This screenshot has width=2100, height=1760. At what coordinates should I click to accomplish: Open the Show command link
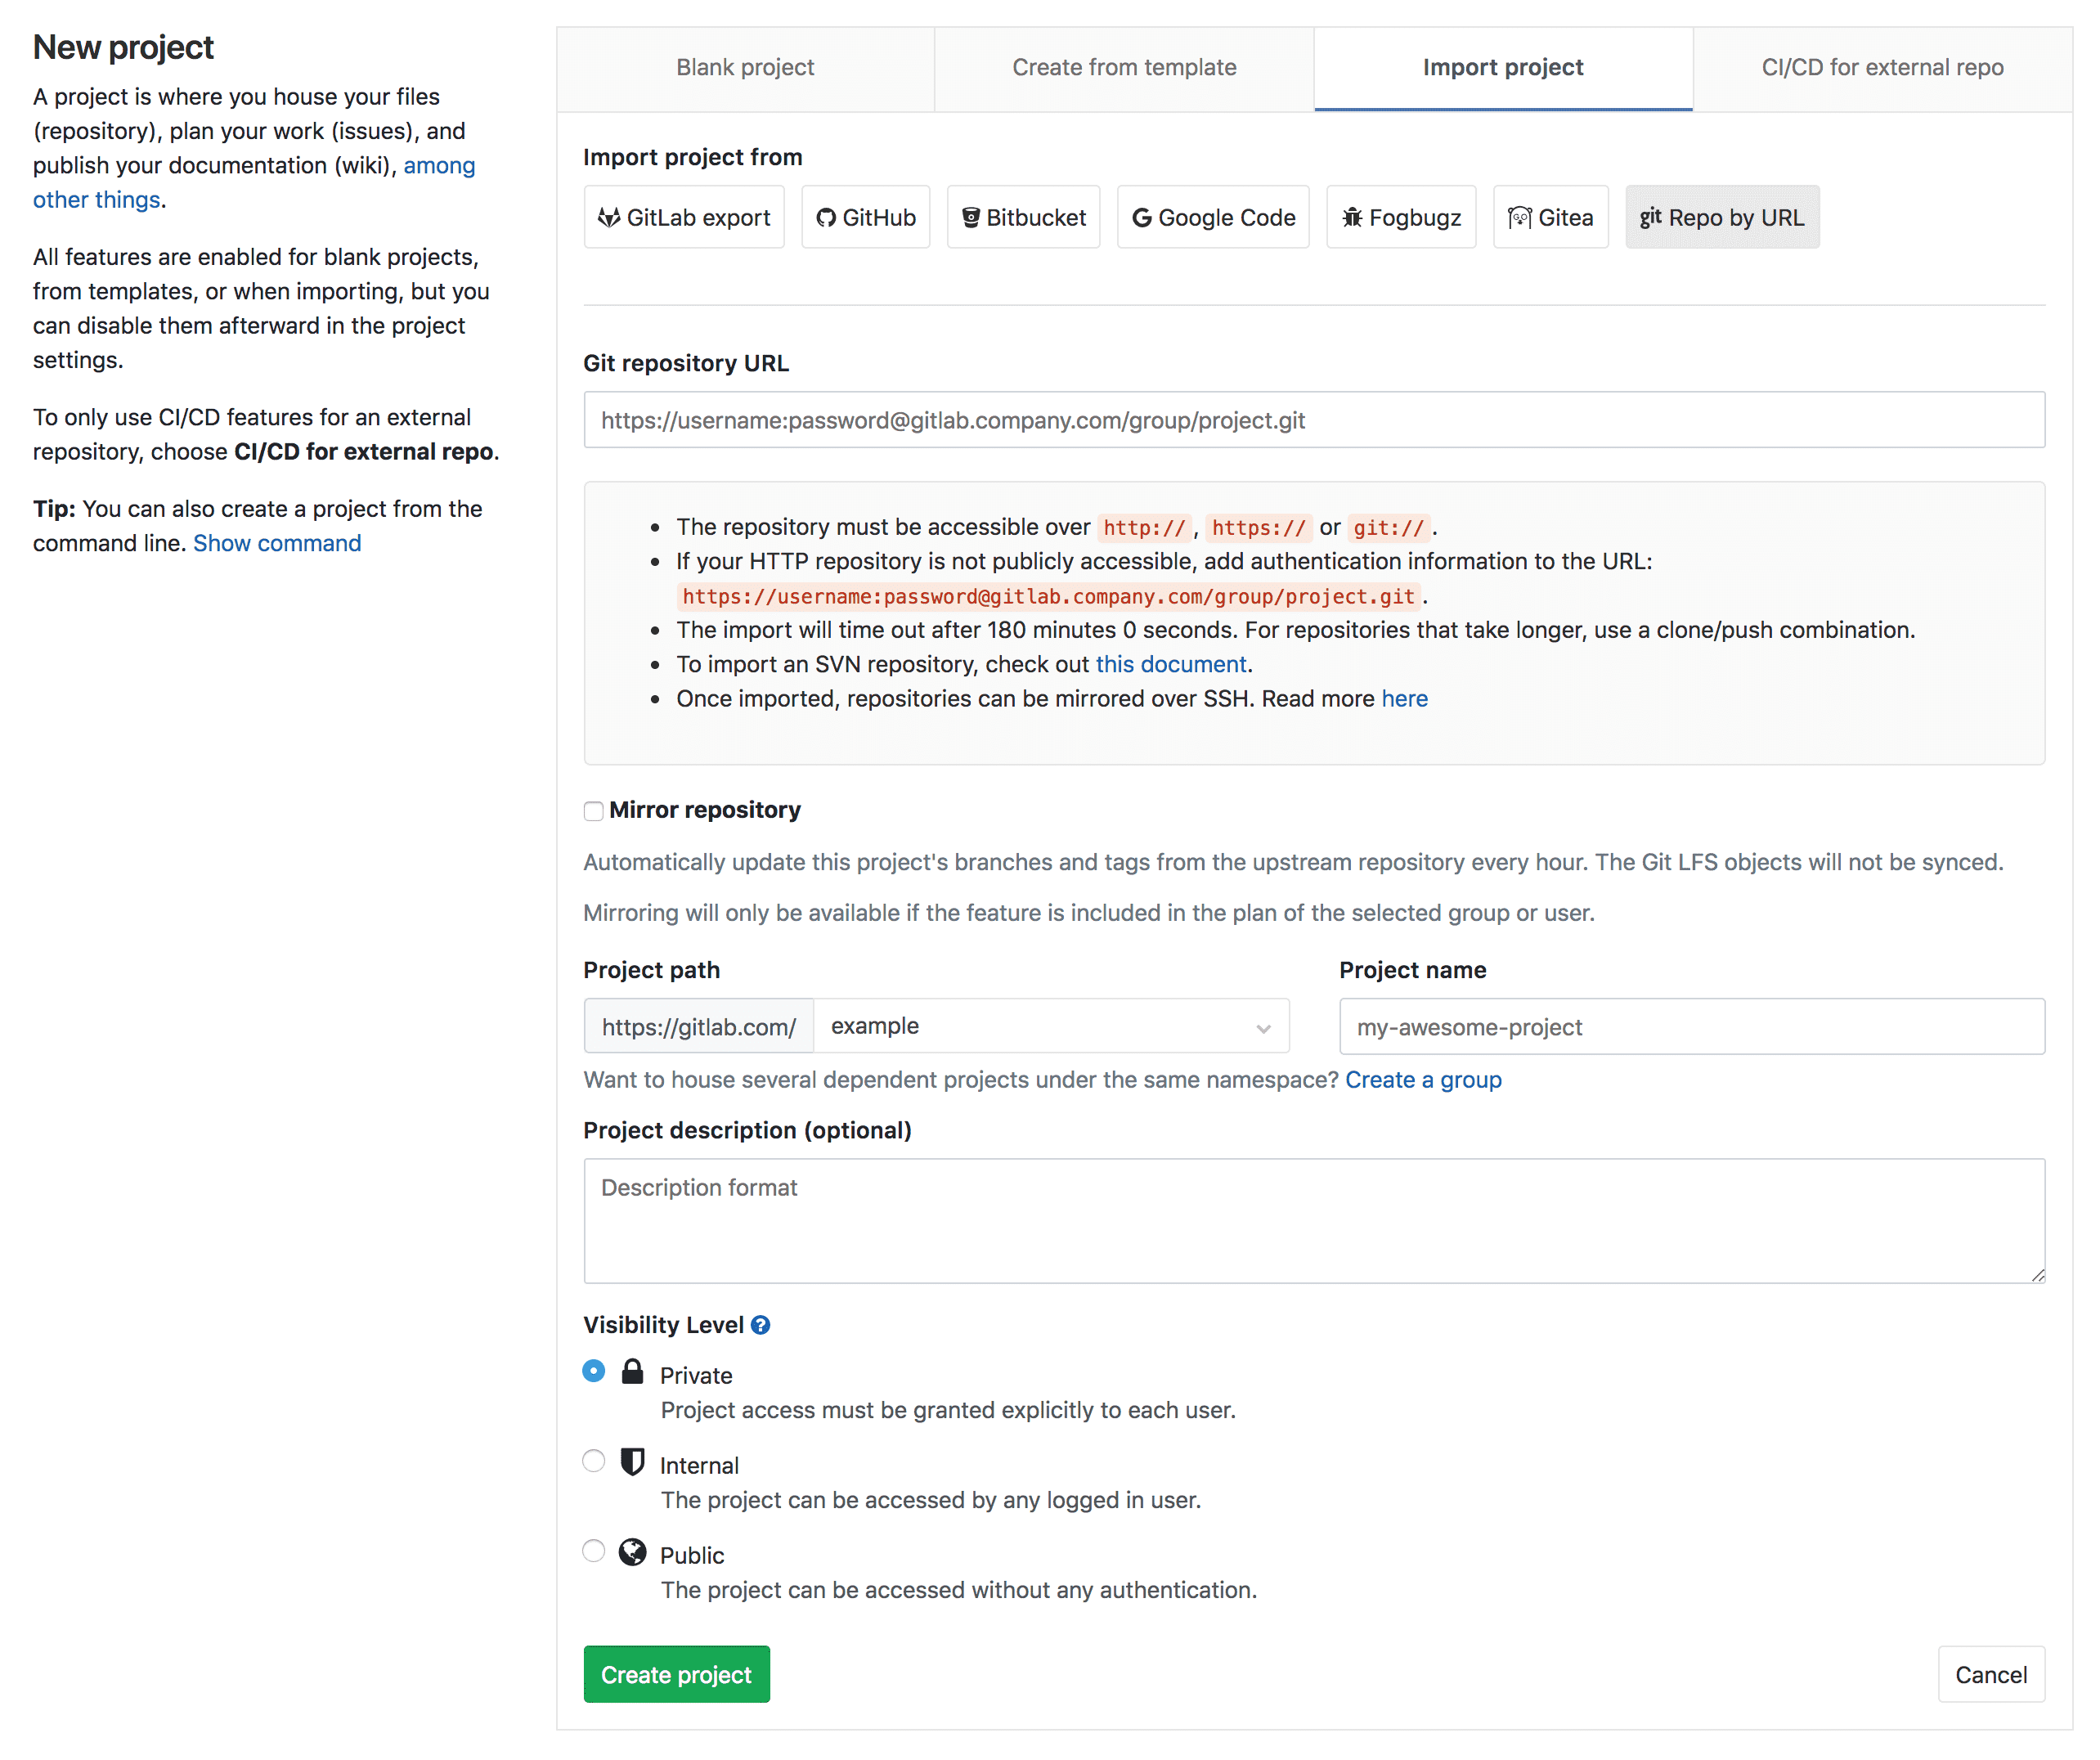coord(277,543)
